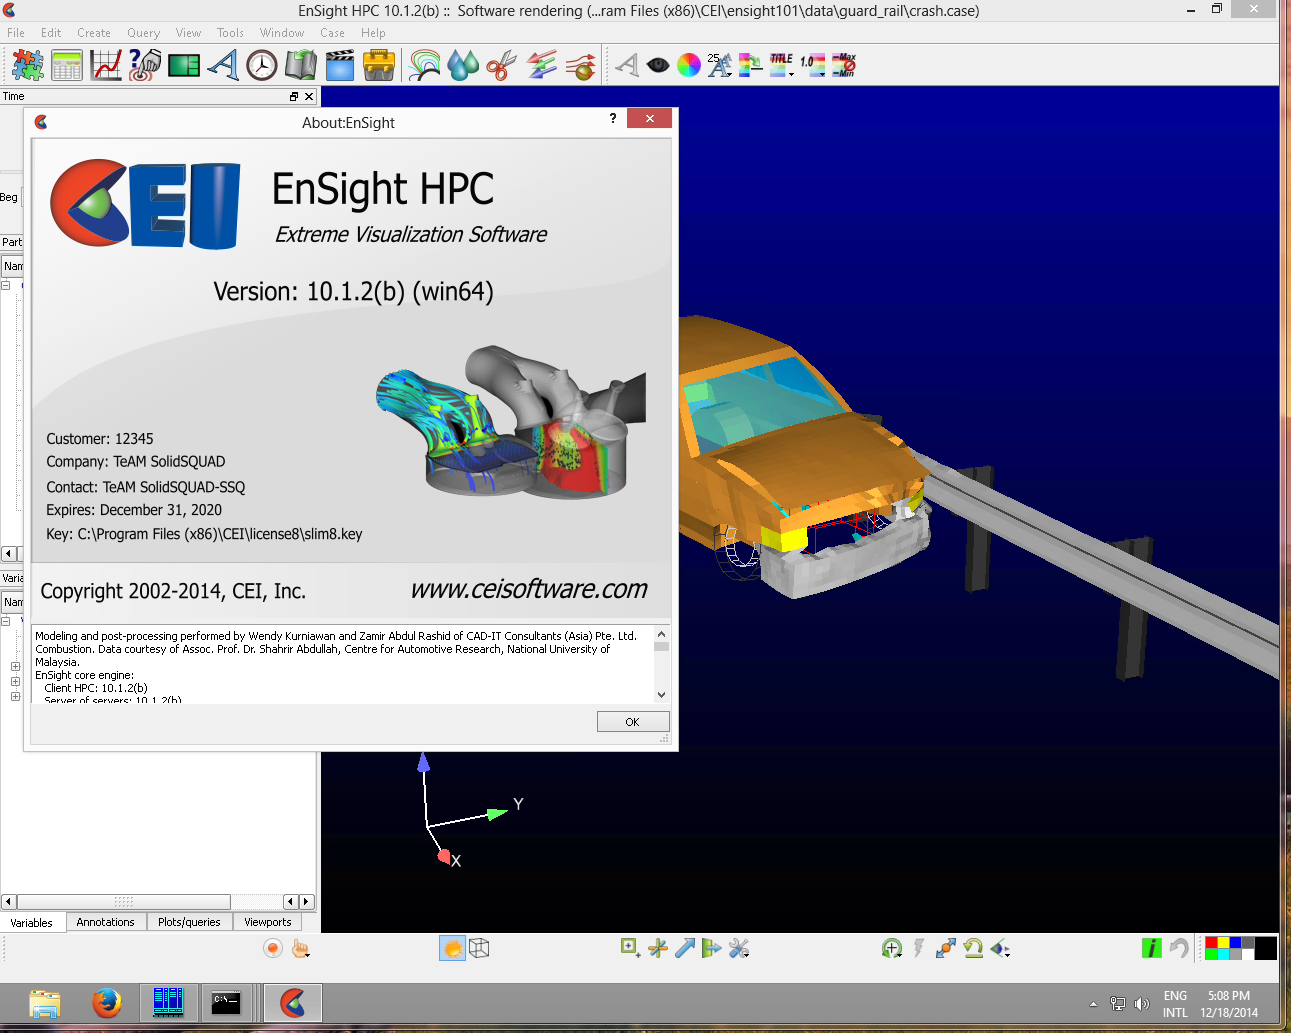Open the 1.0 legend format dropdown icon
This screenshot has width=1291, height=1033.
coord(813,66)
